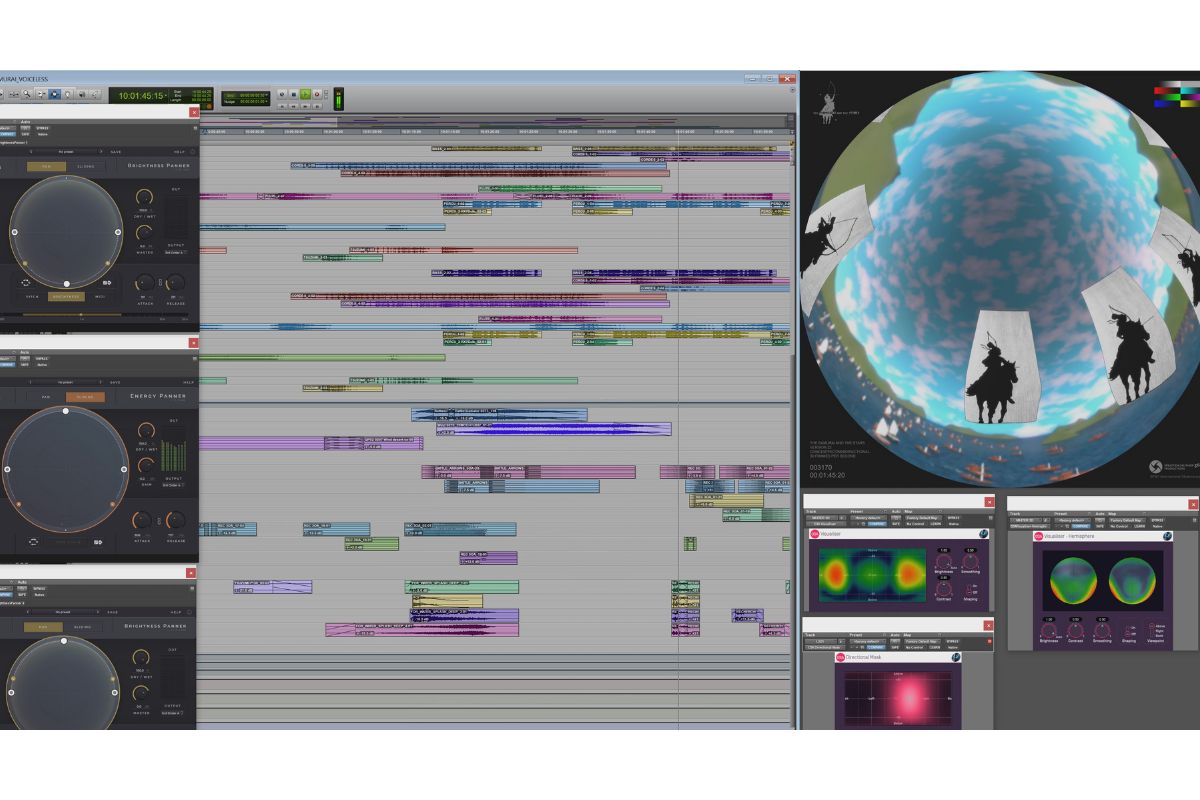This screenshot has height=800, width=1200.
Task: Click the link icon between Attack and Release in top Brightness Panner
Action: [x=161, y=284]
